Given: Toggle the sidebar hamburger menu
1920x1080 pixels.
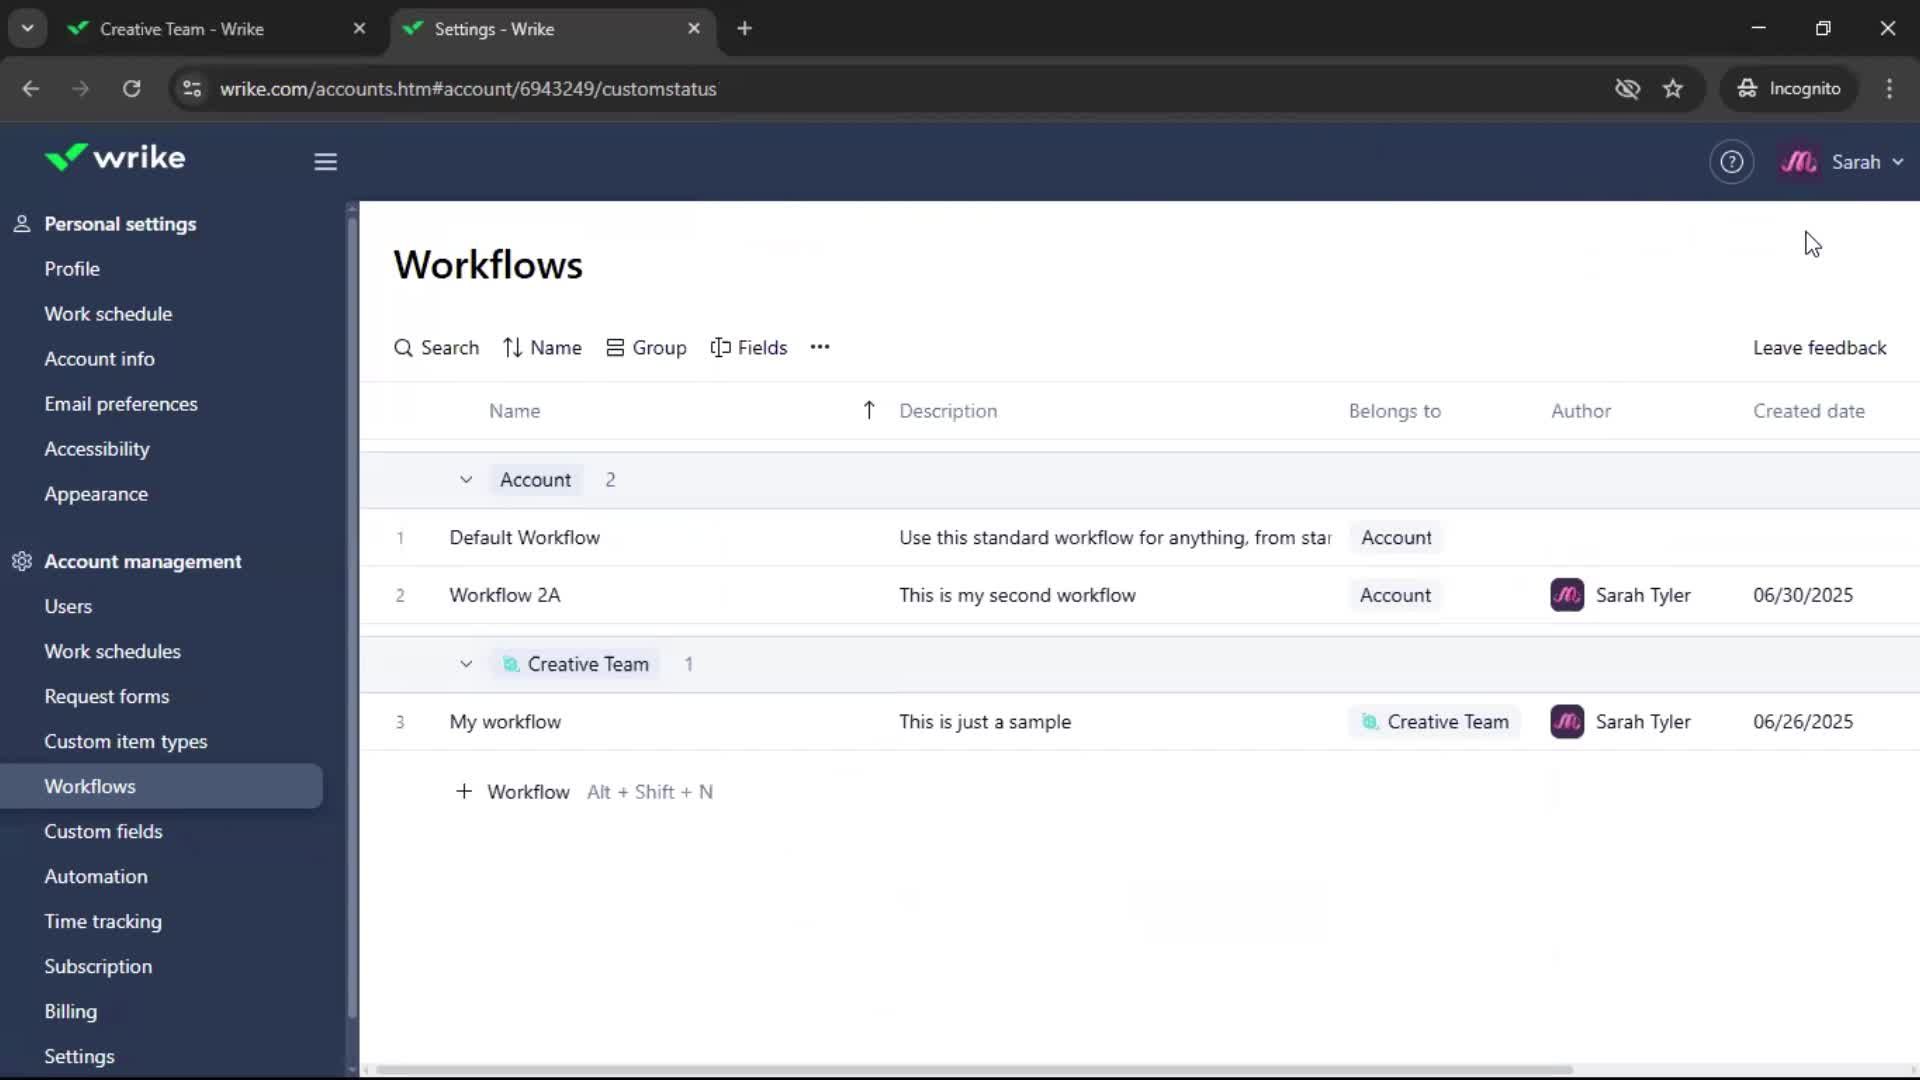Looking at the screenshot, I should (x=325, y=162).
